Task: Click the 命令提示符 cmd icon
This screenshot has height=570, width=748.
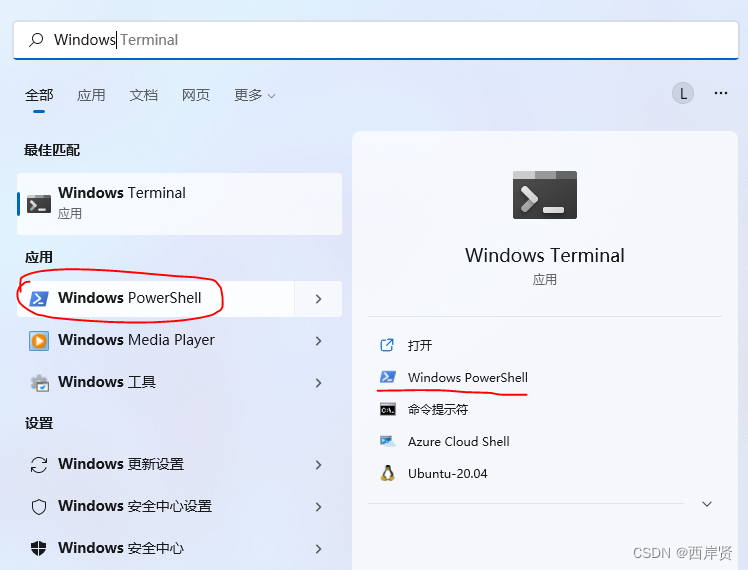Action: point(387,410)
